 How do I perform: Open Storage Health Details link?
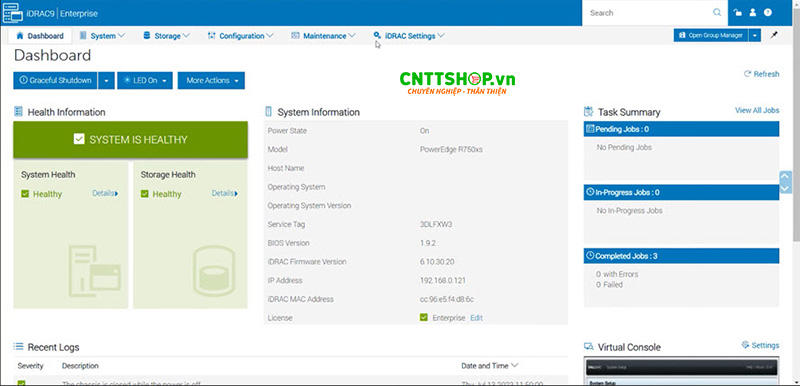click(224, 193)
